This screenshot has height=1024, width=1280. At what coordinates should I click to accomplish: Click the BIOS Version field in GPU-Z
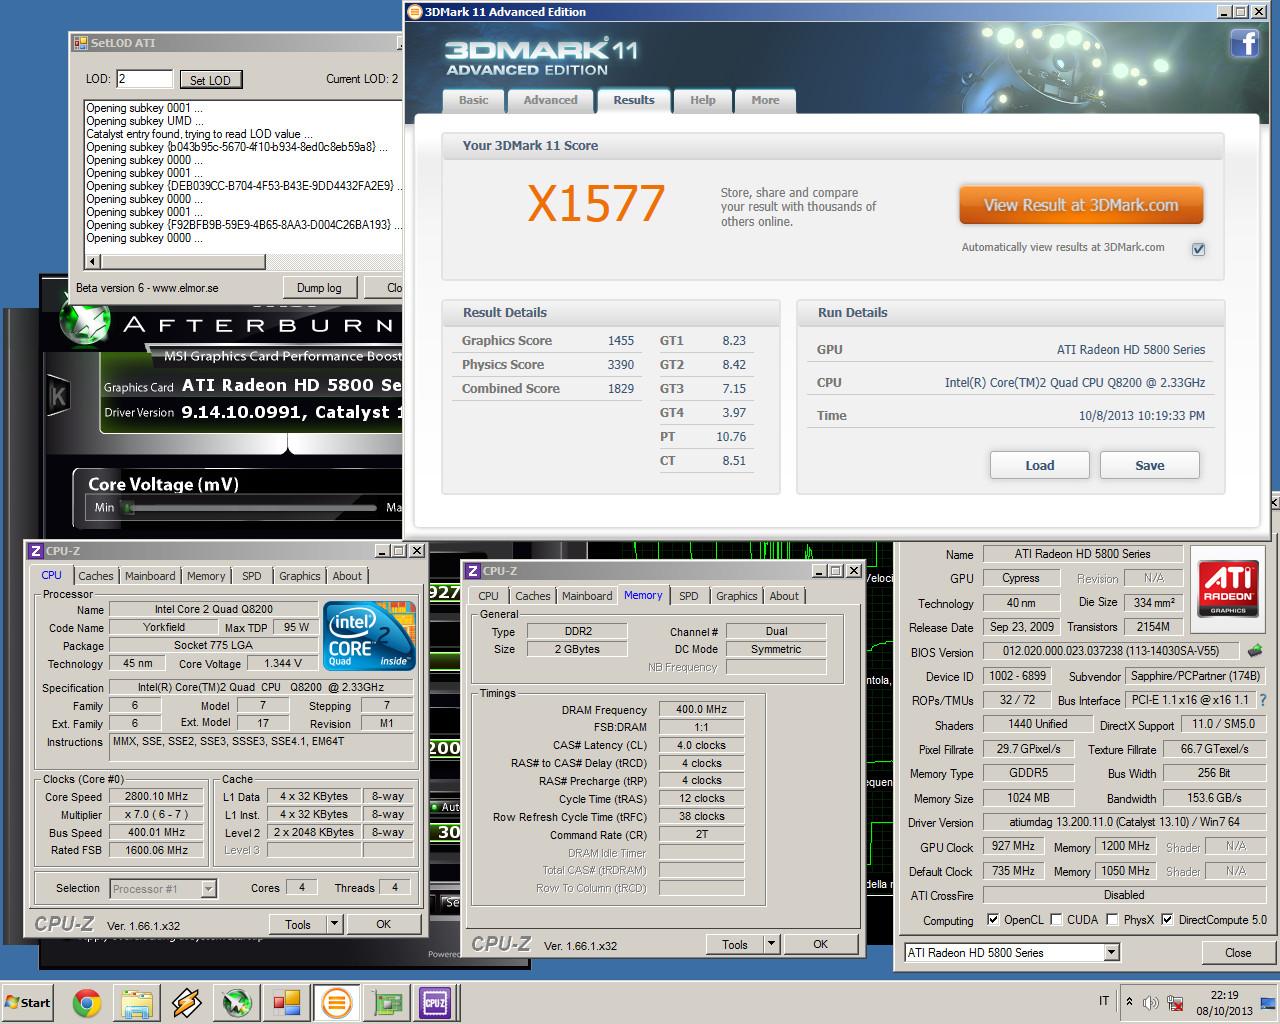(1111, 651)
